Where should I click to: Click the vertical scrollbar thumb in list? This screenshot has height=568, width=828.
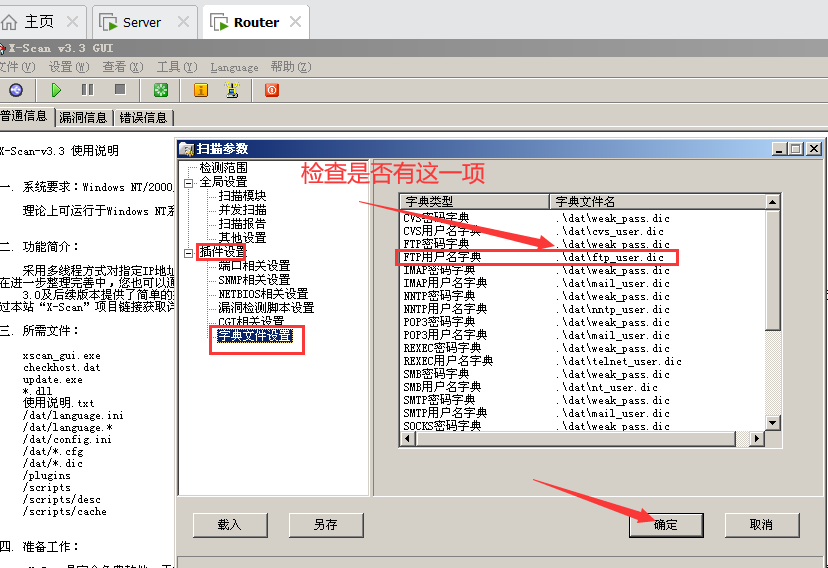click(x=773, y=270)
